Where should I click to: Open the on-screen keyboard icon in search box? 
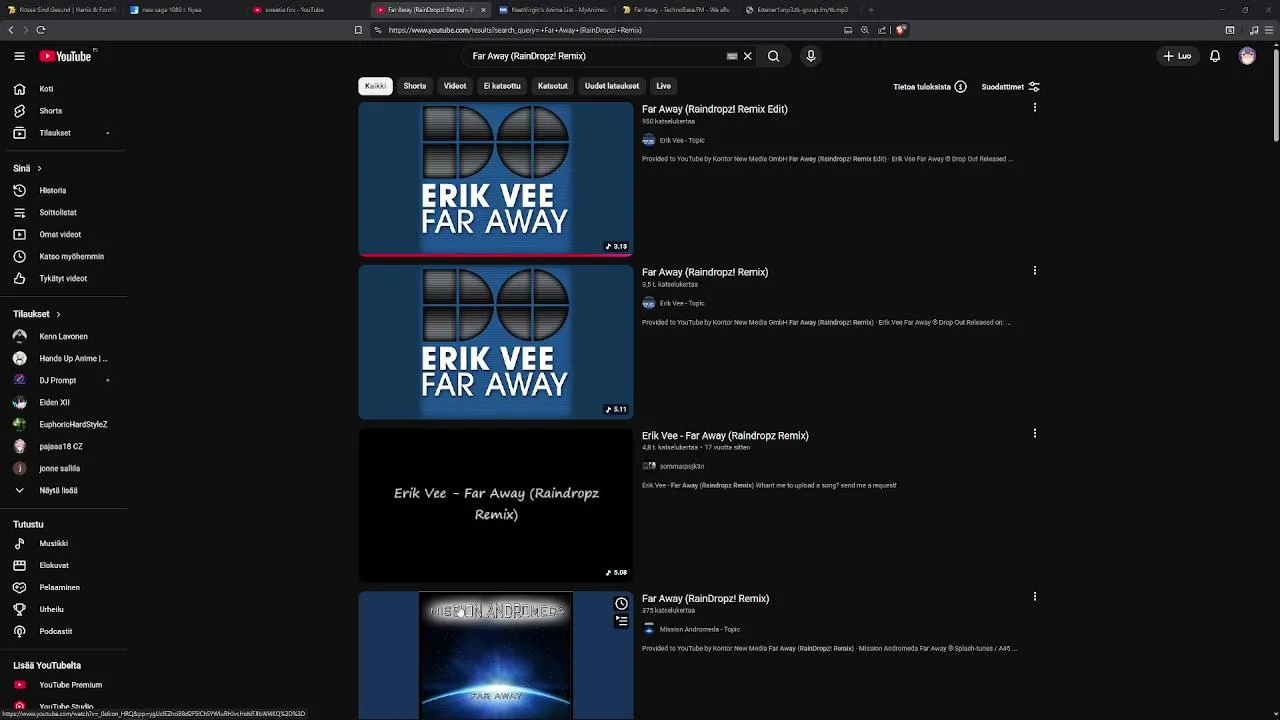point(732,56)
